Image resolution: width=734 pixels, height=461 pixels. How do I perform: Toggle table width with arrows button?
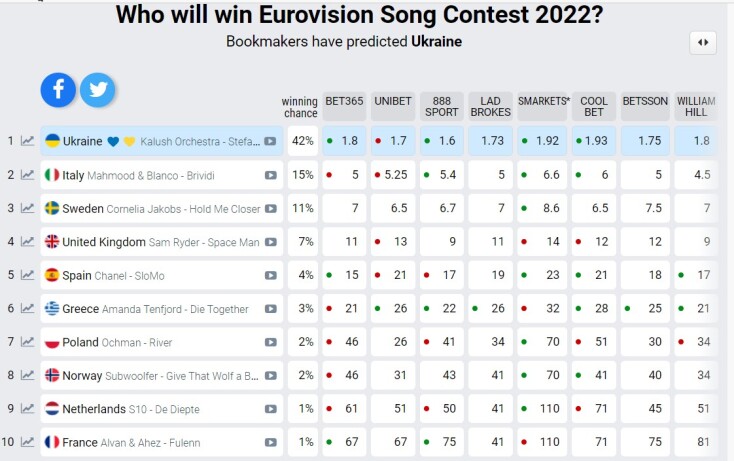point(703,42)
